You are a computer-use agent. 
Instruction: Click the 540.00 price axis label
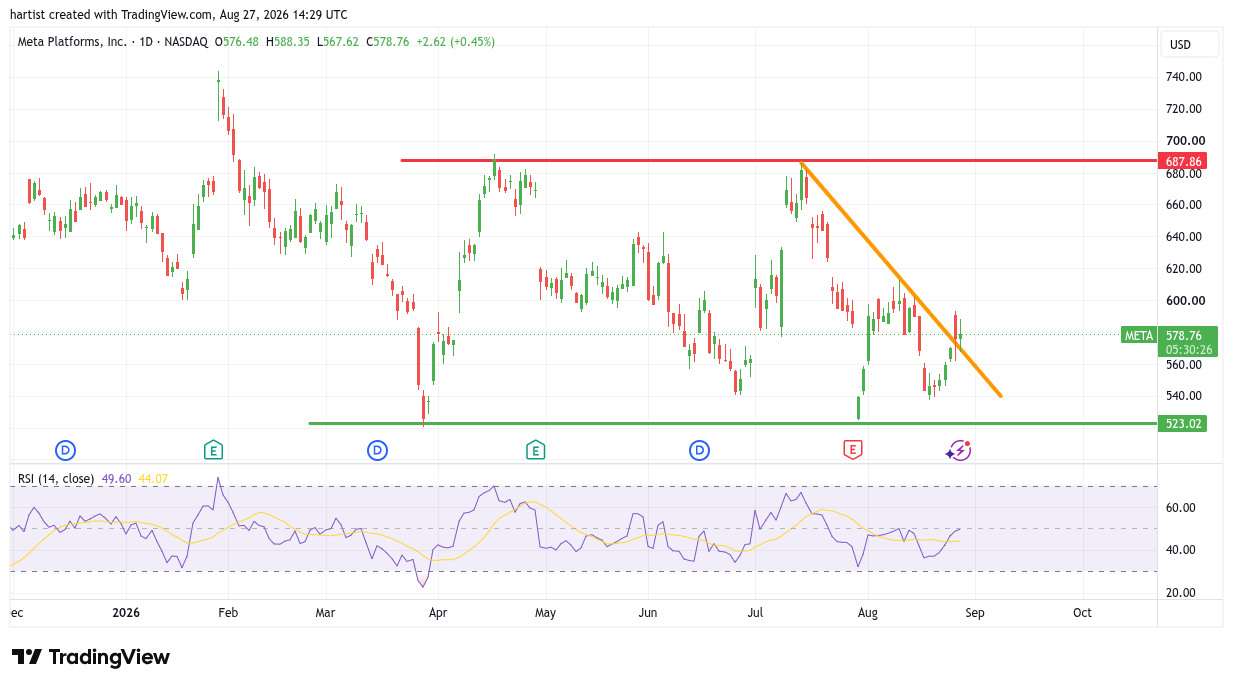tap(1183, 397)
